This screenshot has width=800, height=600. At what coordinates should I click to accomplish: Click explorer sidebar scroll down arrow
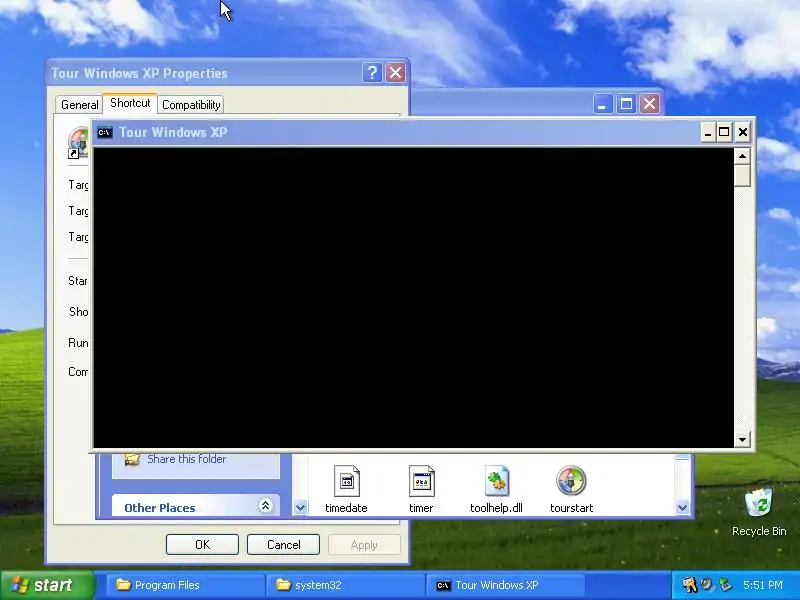[301, 508]
